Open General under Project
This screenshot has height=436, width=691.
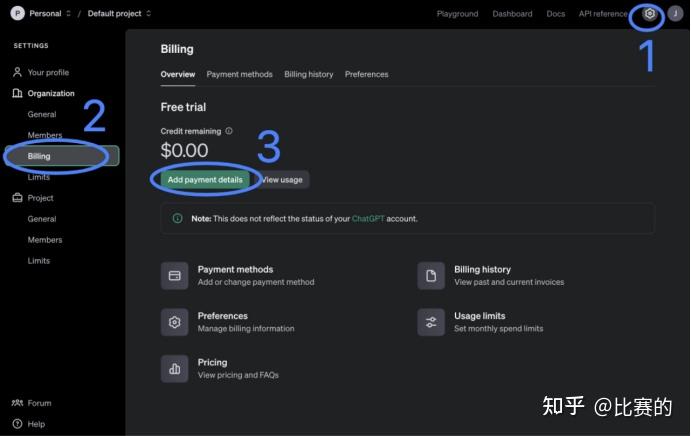pyautogui.click(x=42, y=219)
